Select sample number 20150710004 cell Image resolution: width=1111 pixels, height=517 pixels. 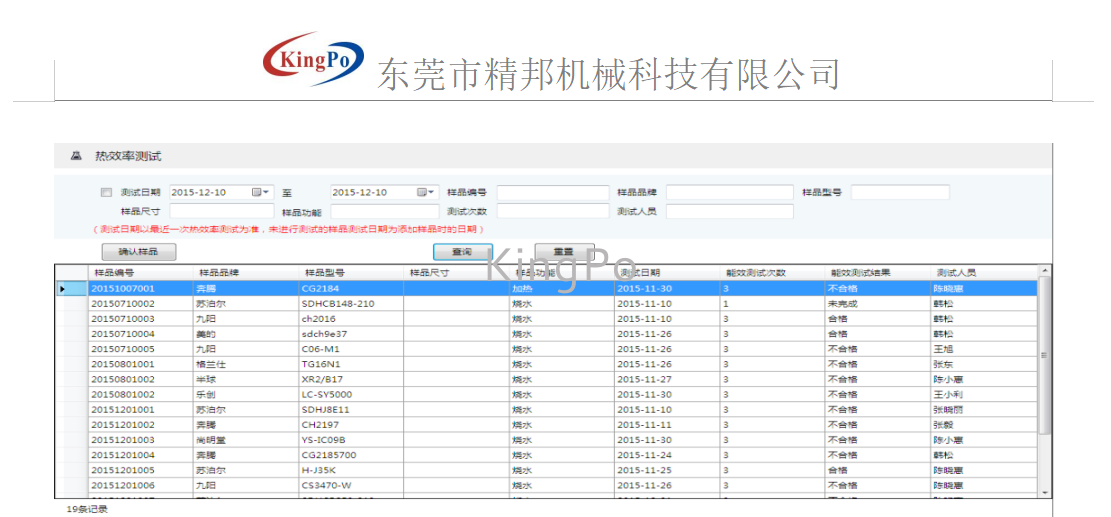[140, 334]
